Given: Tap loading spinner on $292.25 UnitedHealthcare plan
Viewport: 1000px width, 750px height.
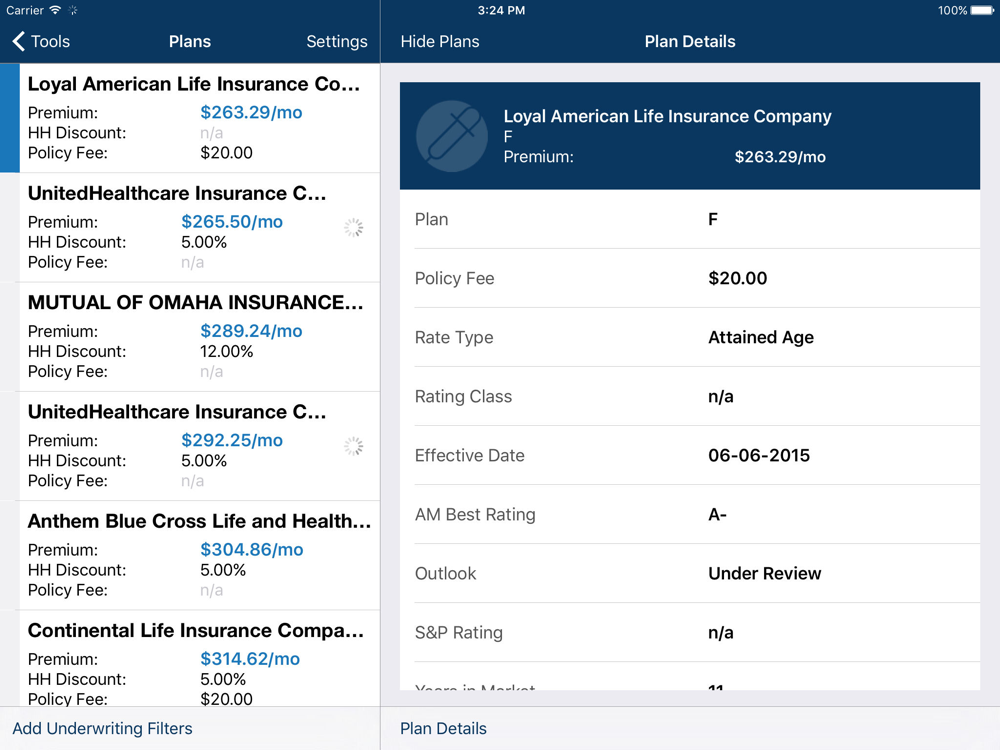Looking at the screenshot, I should coord(353,446).
